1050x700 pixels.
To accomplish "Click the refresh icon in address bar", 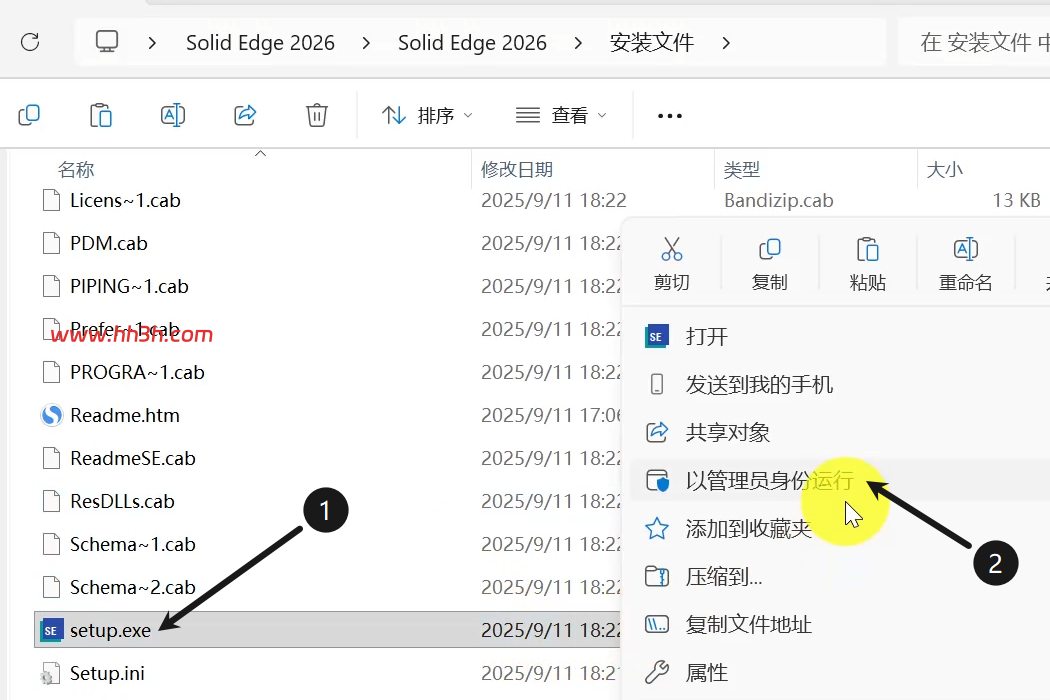I will [x=30, y=42].
